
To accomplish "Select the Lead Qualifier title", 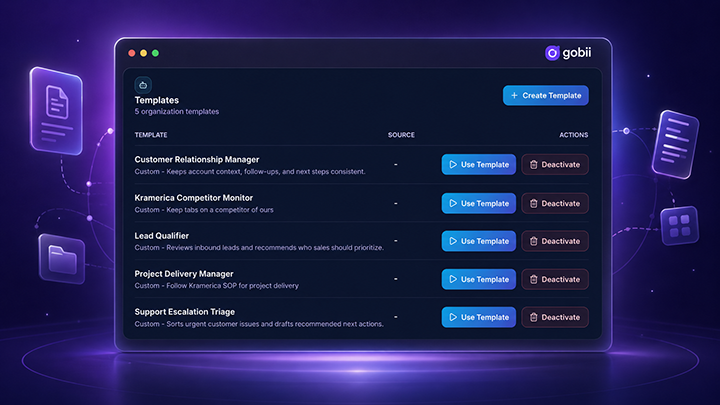I will (162, 236).
